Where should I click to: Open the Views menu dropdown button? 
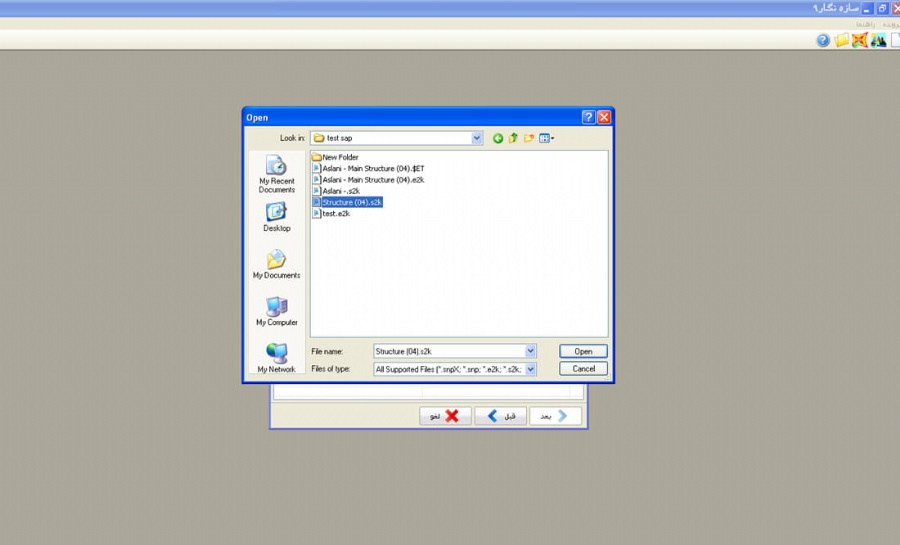[547, 138]
